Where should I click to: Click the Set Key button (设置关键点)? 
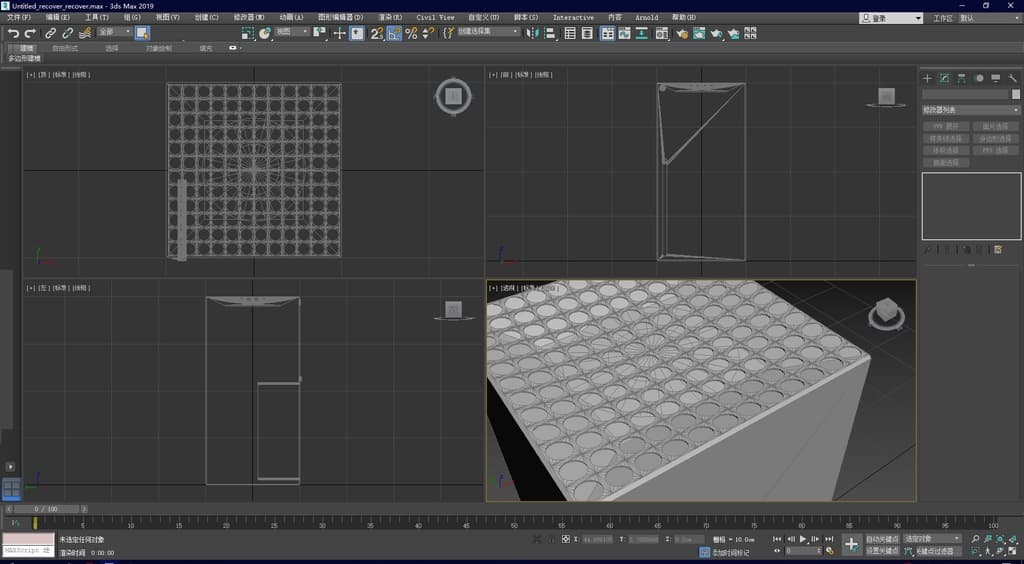pos(881,550)
